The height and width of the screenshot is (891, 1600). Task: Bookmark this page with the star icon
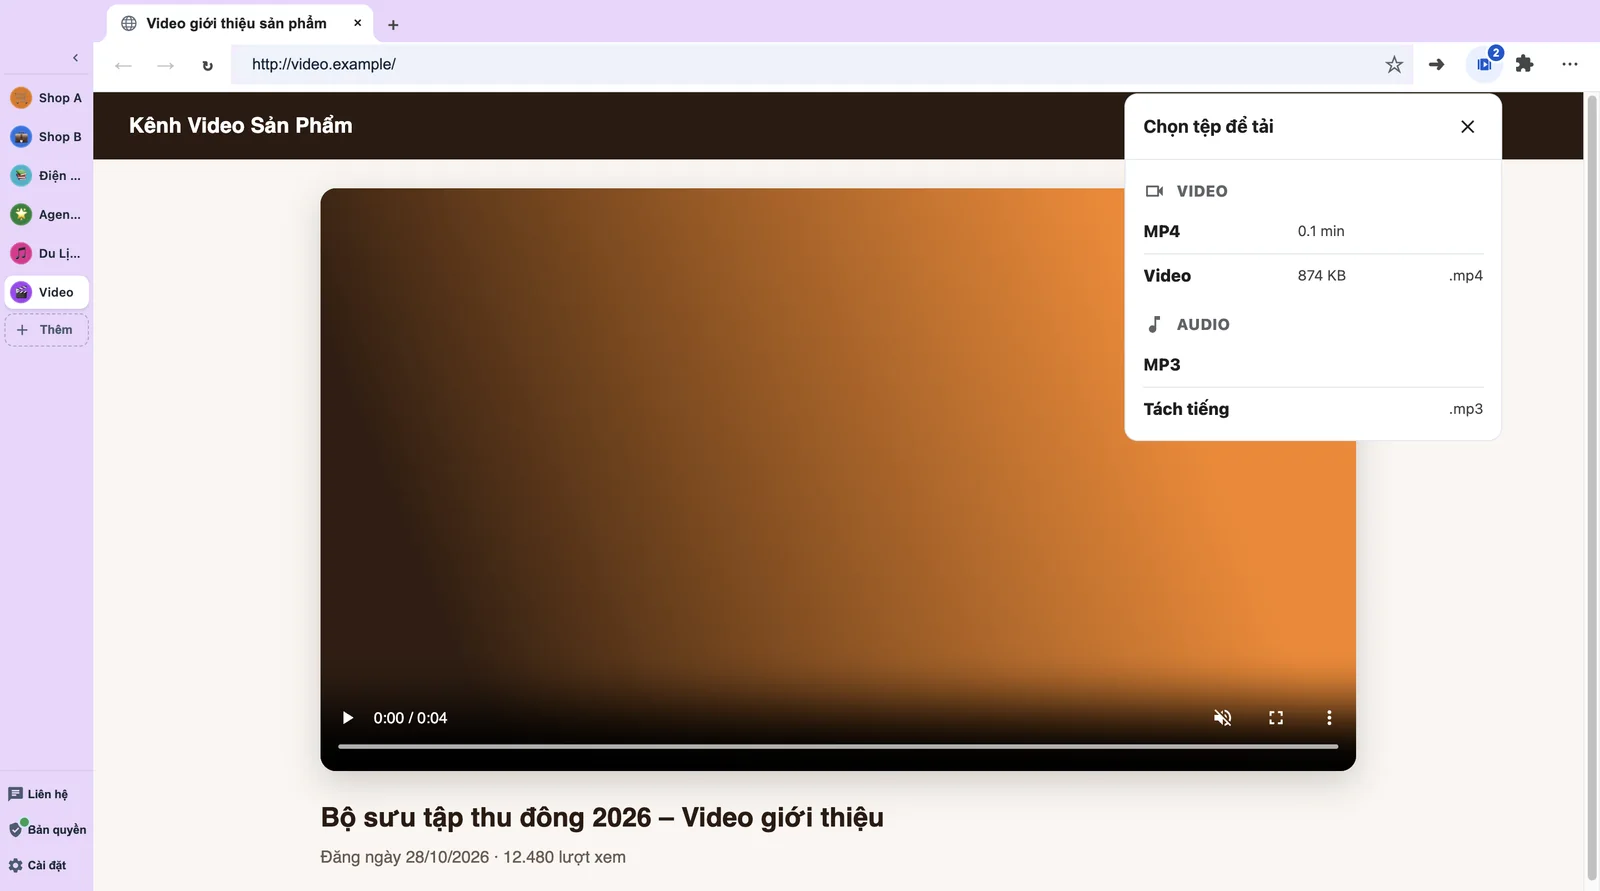[1394, 65]
